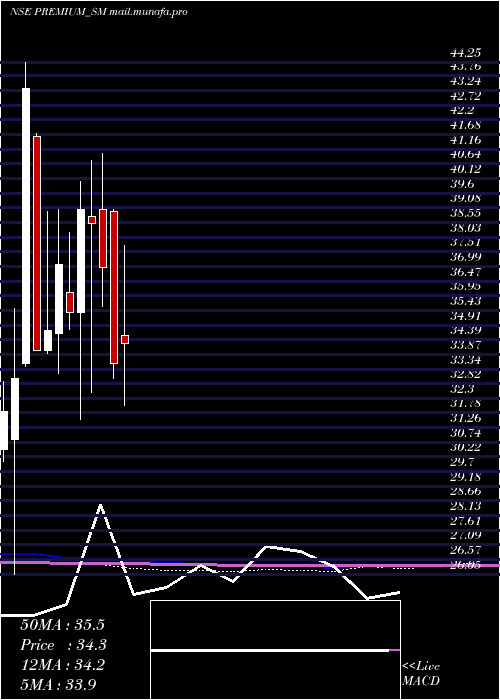Click the <<Live MACD label
The image size is (500, 700).
coord(421,673)
